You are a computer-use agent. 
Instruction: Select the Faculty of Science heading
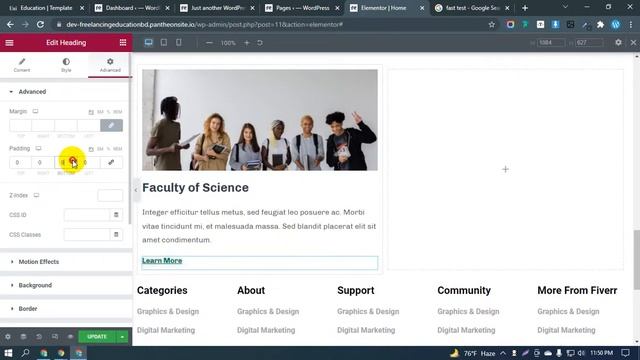pyautogui.click(x=195, y=188)
